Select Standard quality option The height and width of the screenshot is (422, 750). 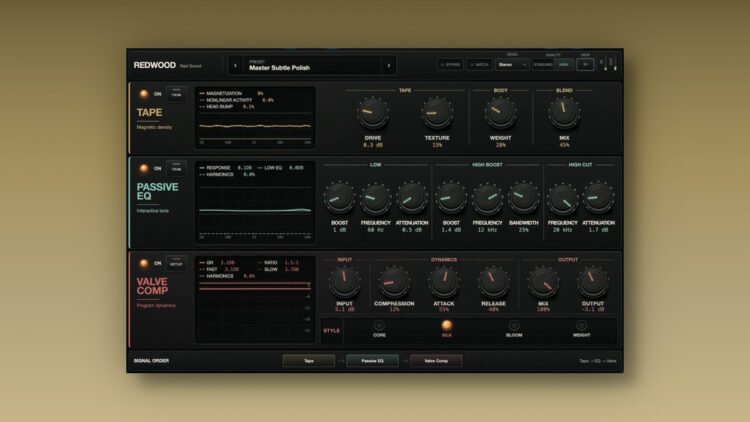(543, 65)
